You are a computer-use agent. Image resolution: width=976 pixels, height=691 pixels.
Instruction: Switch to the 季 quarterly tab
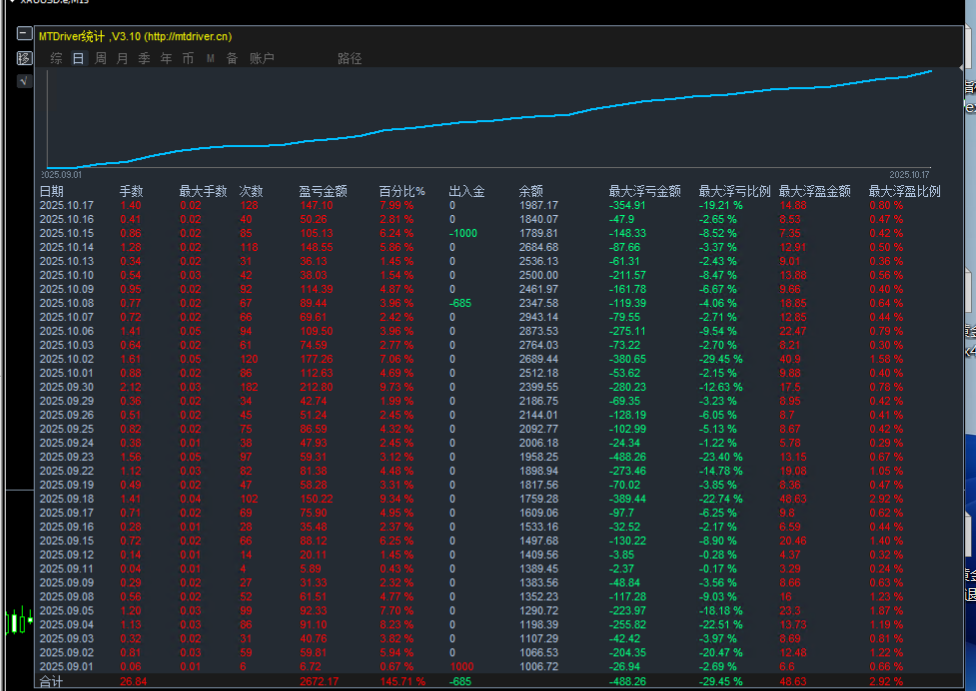click(x=144, y=59)
